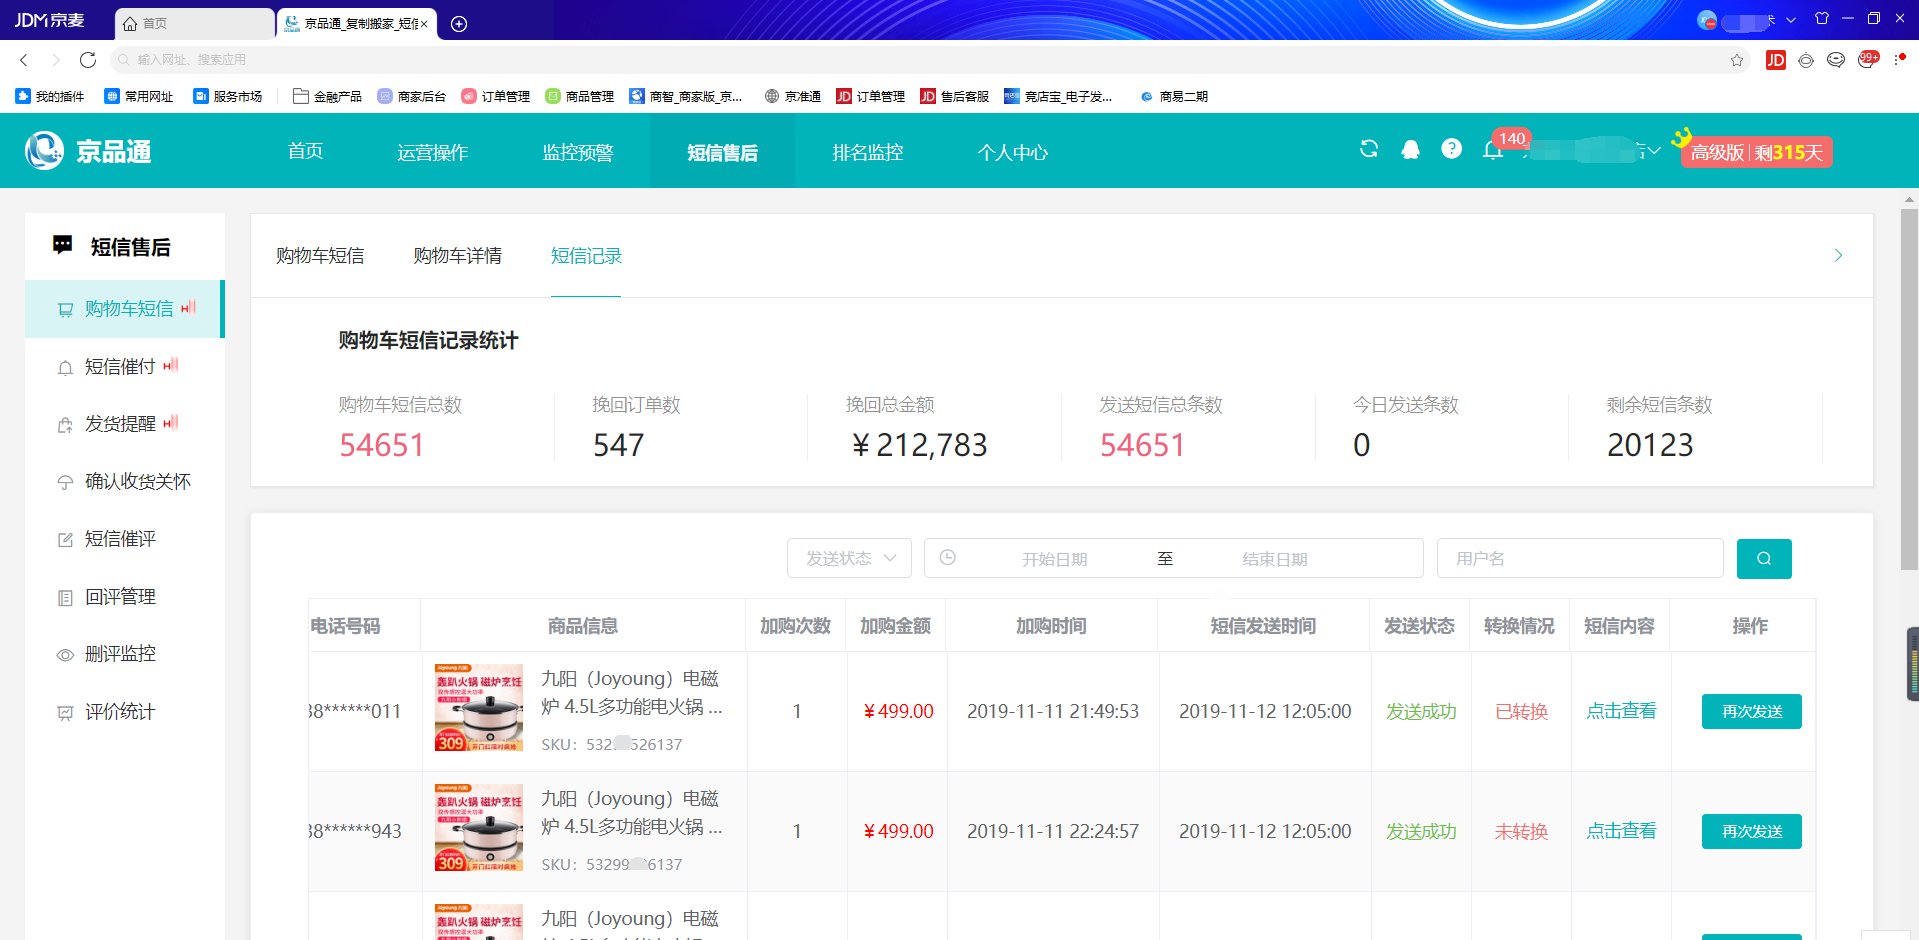Click 再次发送 for the first record
Screen dimensions: 1919x940
(x=1751, y=712)
